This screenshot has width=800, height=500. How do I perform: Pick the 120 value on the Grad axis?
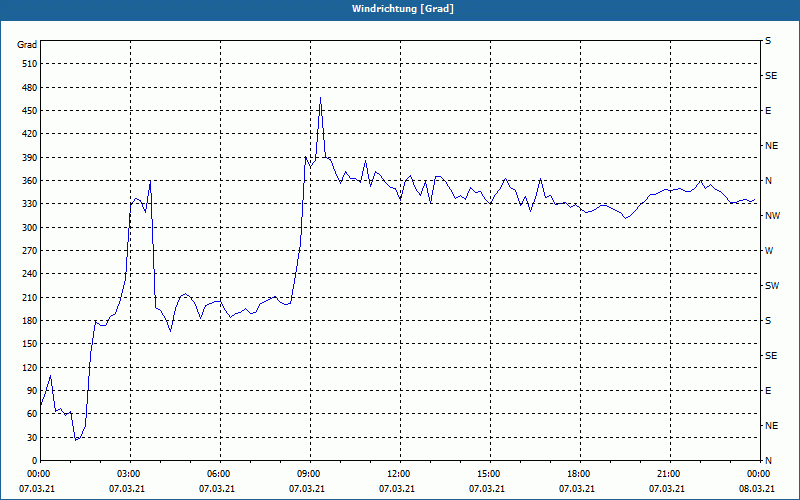(30, 367)
